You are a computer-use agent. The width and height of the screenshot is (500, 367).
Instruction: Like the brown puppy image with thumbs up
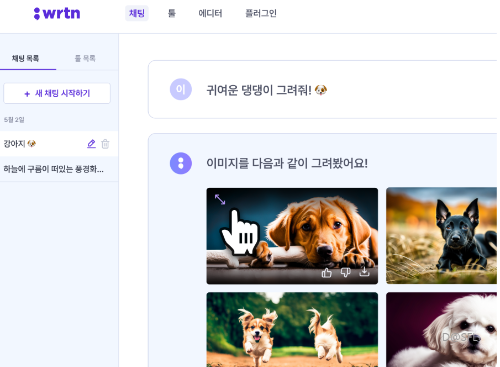[326, 273]
